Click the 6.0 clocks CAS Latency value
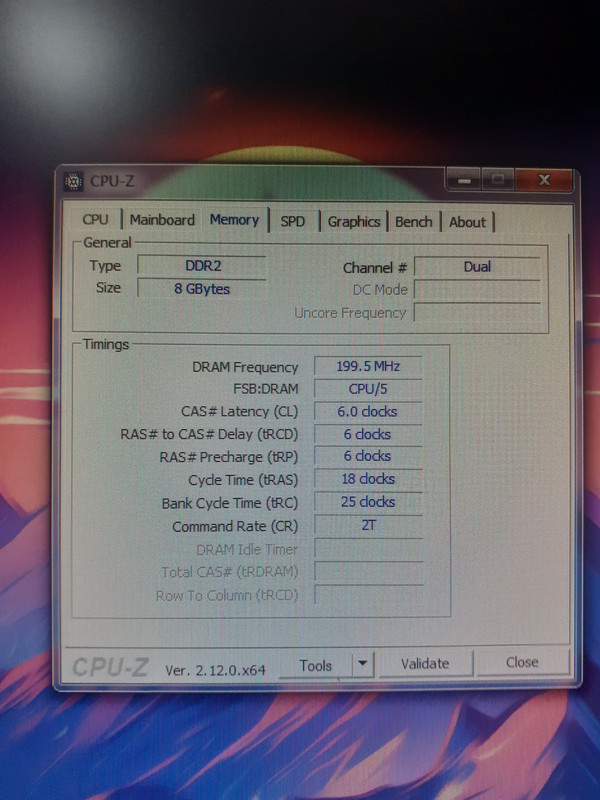 [x=368, y=412]
